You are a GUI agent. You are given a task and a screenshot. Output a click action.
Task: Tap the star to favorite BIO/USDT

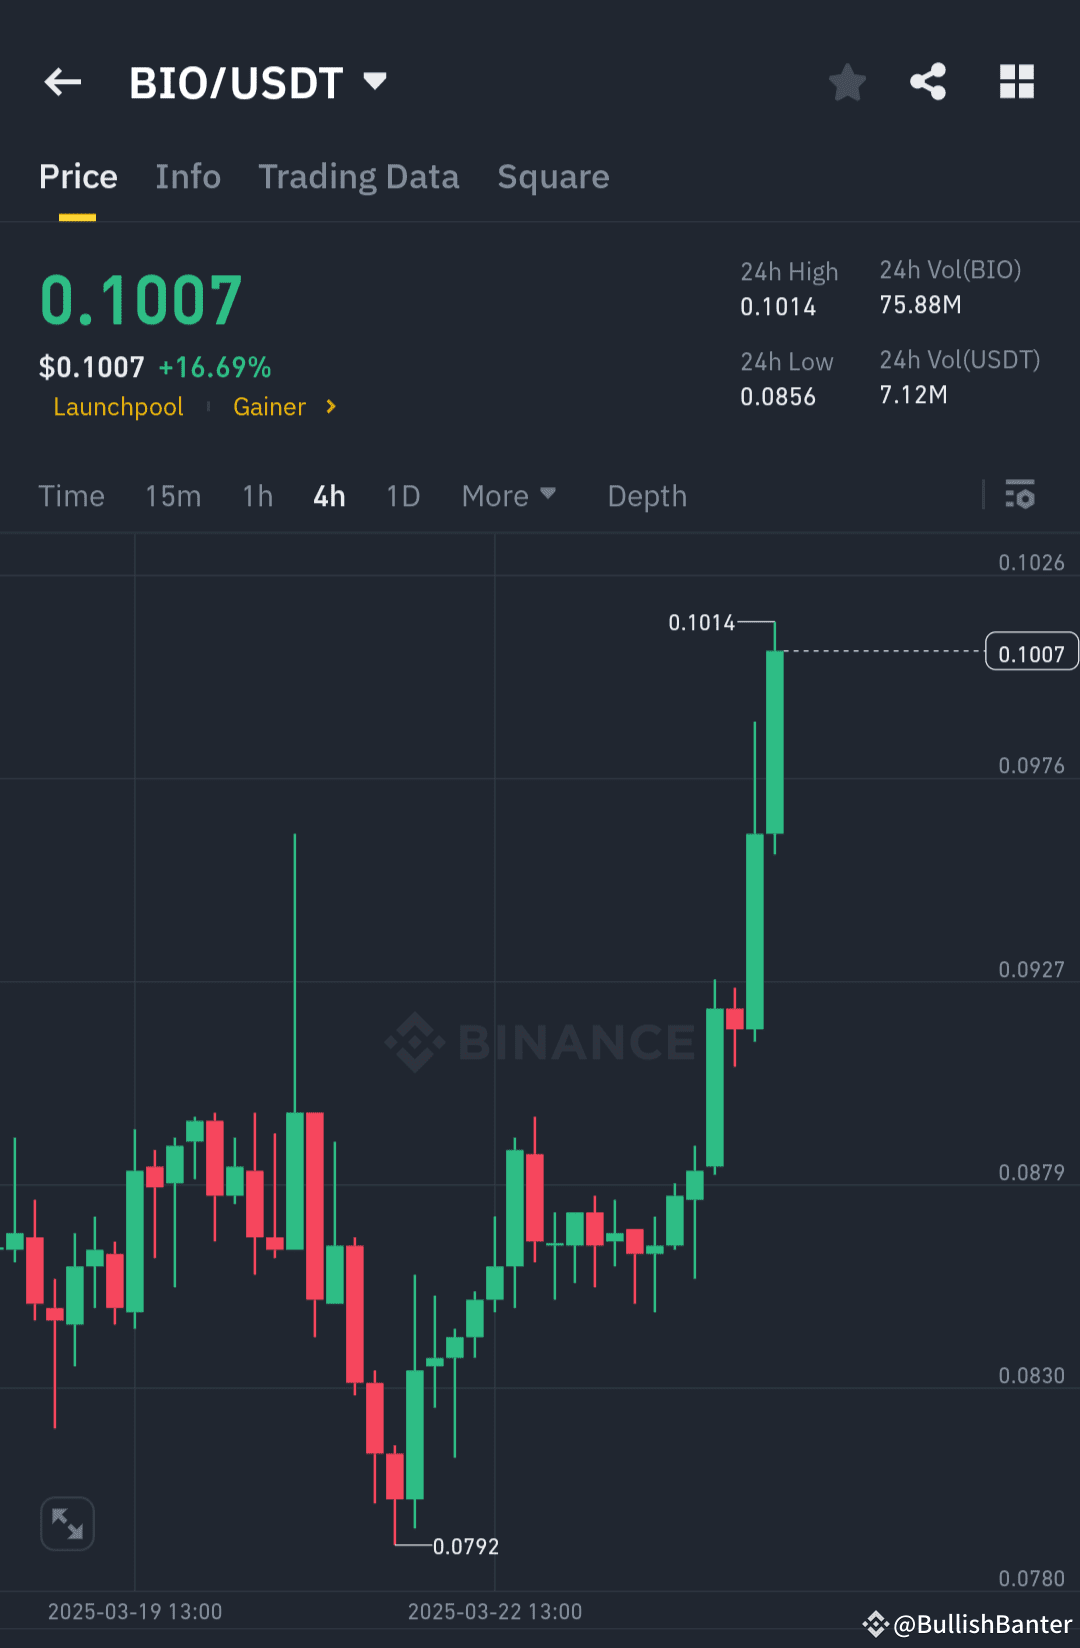tap(847, 83)
